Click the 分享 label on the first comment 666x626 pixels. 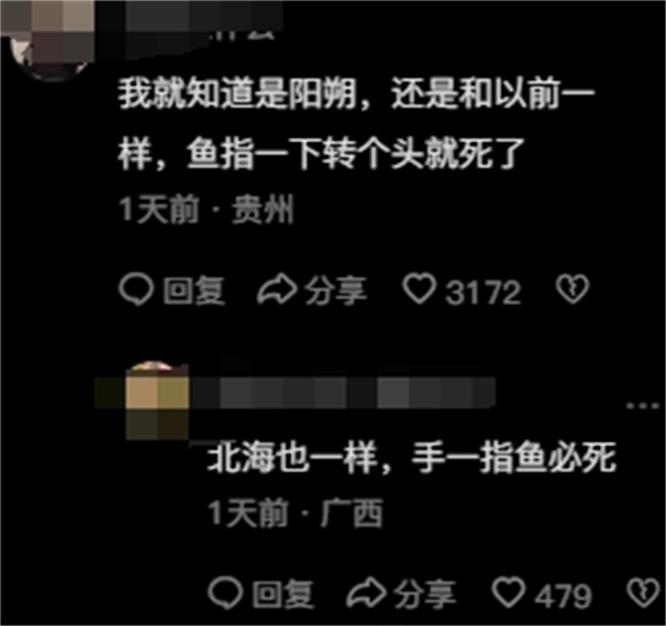point(336,291)
